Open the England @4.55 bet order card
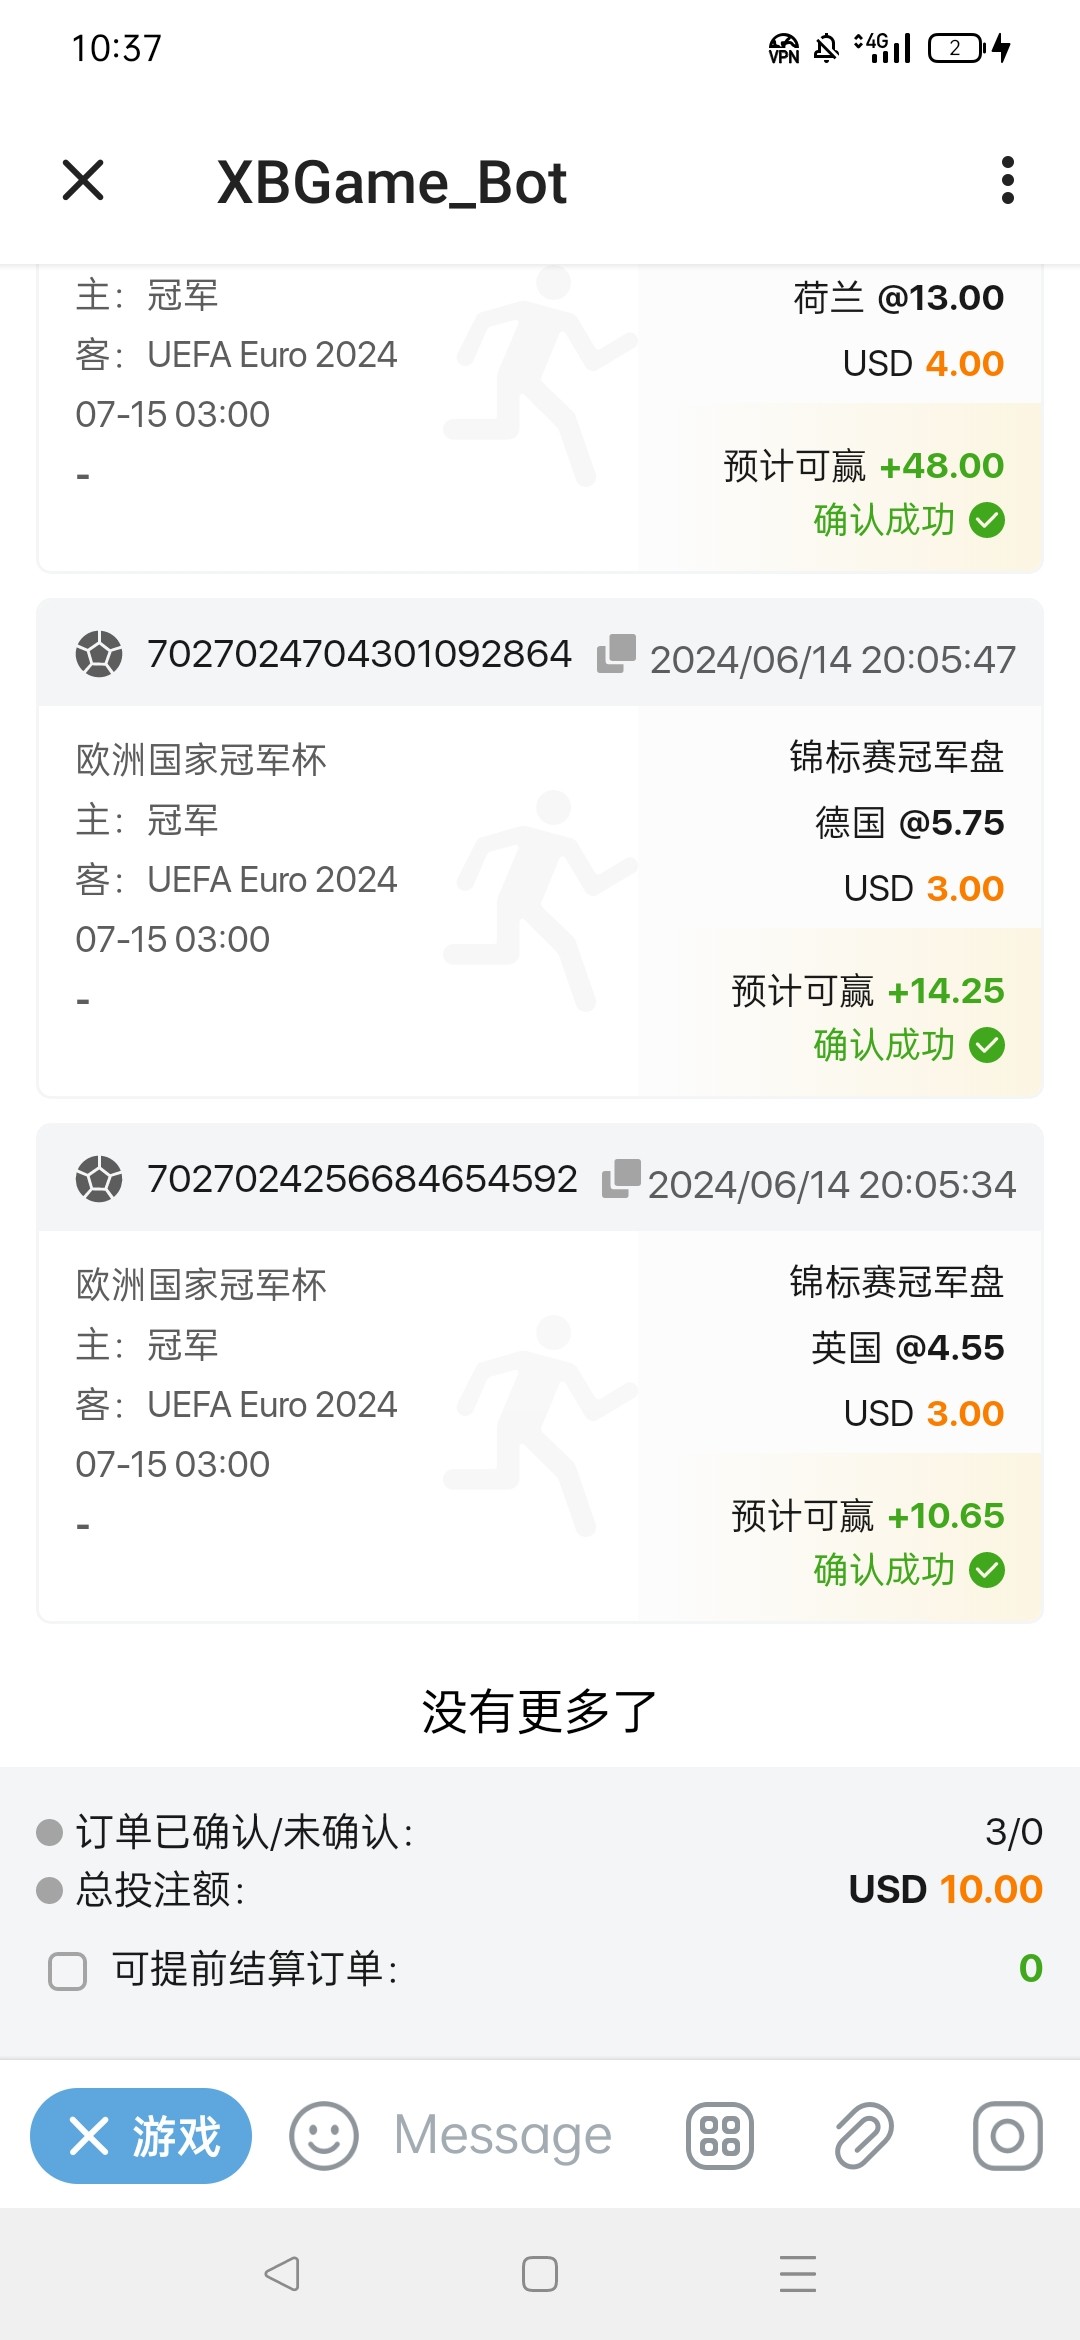The height and width of the screenshot is (2340, 1080). click(540, 1425)
